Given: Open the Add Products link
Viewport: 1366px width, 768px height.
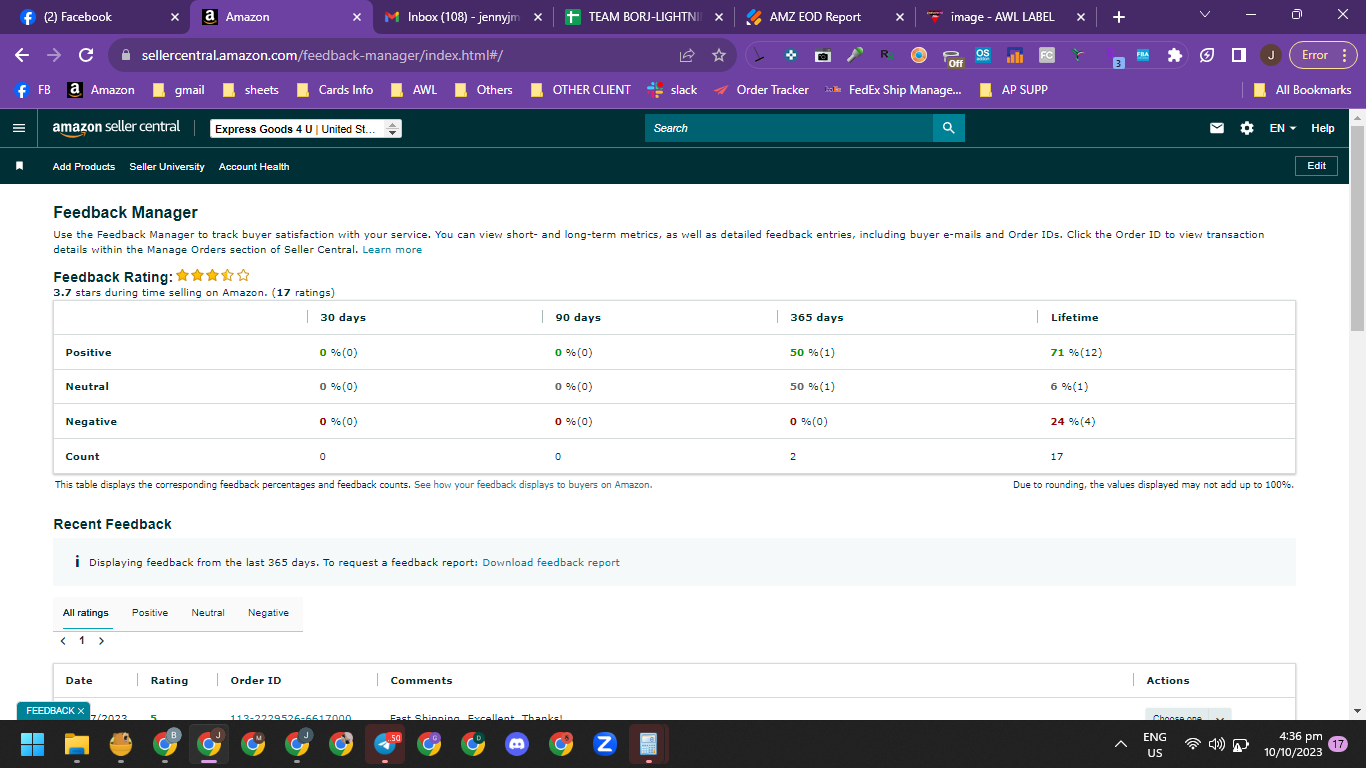Looking at the screenshot, I should 84,167.
